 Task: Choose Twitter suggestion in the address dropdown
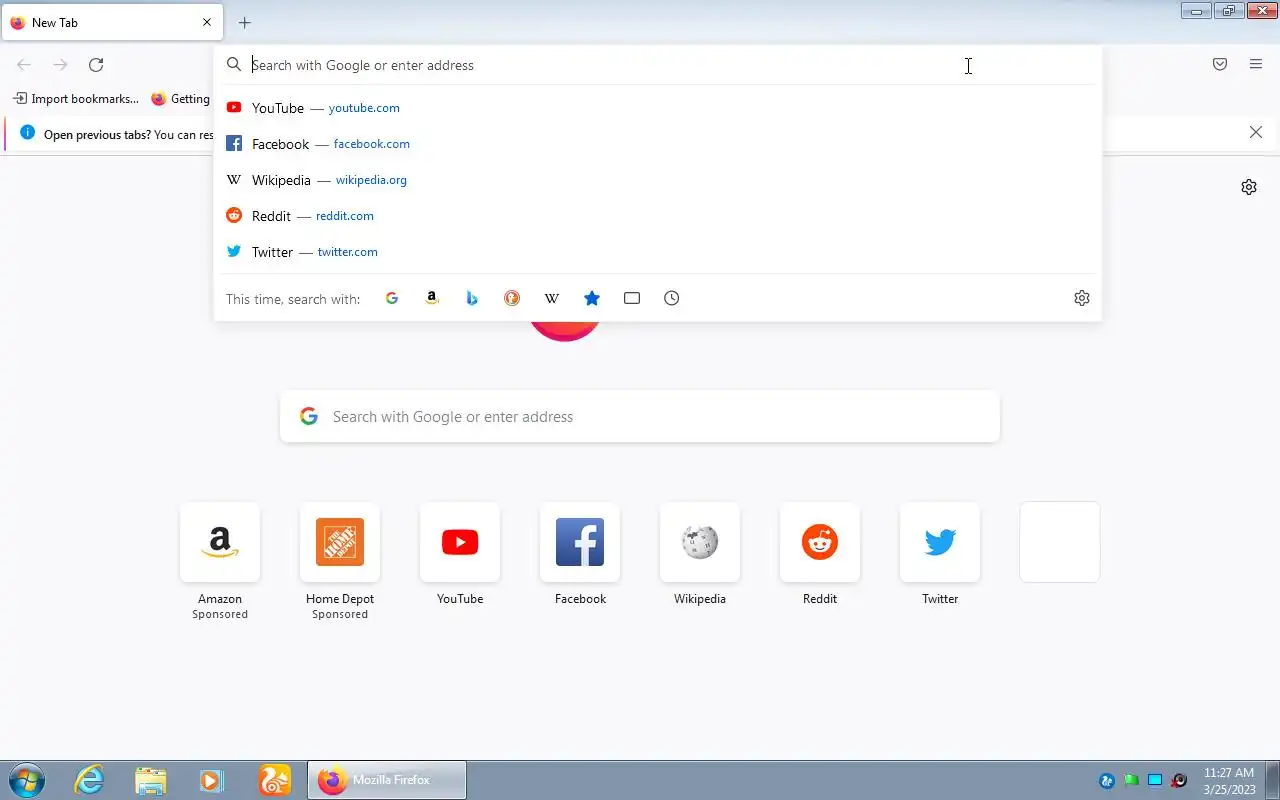658,252
